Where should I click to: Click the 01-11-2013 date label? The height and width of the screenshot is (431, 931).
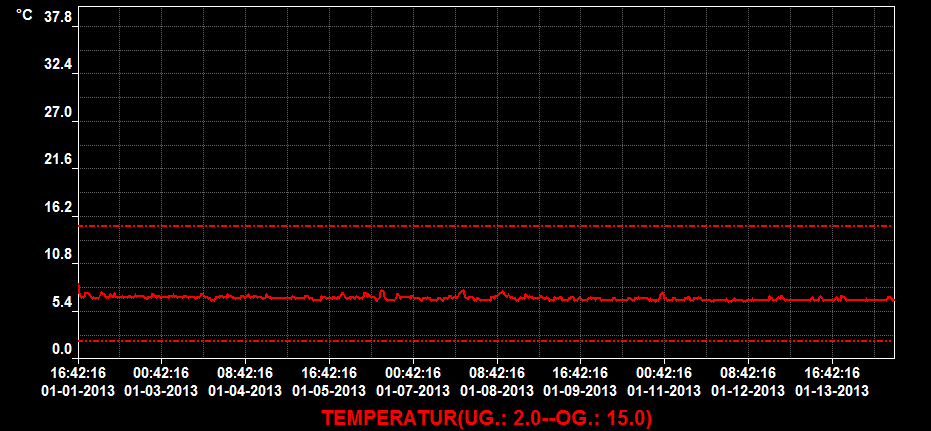pos(664,391)
